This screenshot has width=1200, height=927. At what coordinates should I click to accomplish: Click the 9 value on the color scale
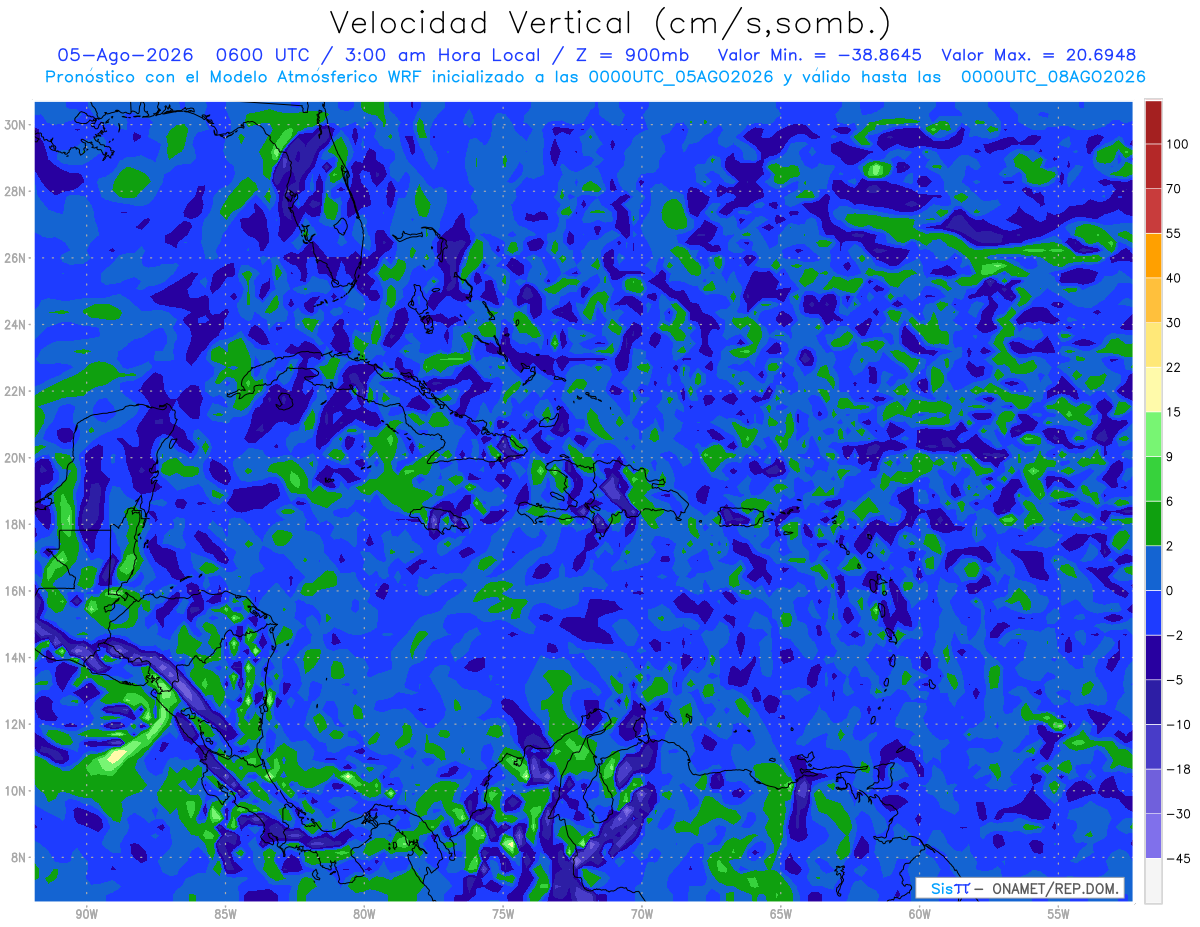click(1170, 457)
